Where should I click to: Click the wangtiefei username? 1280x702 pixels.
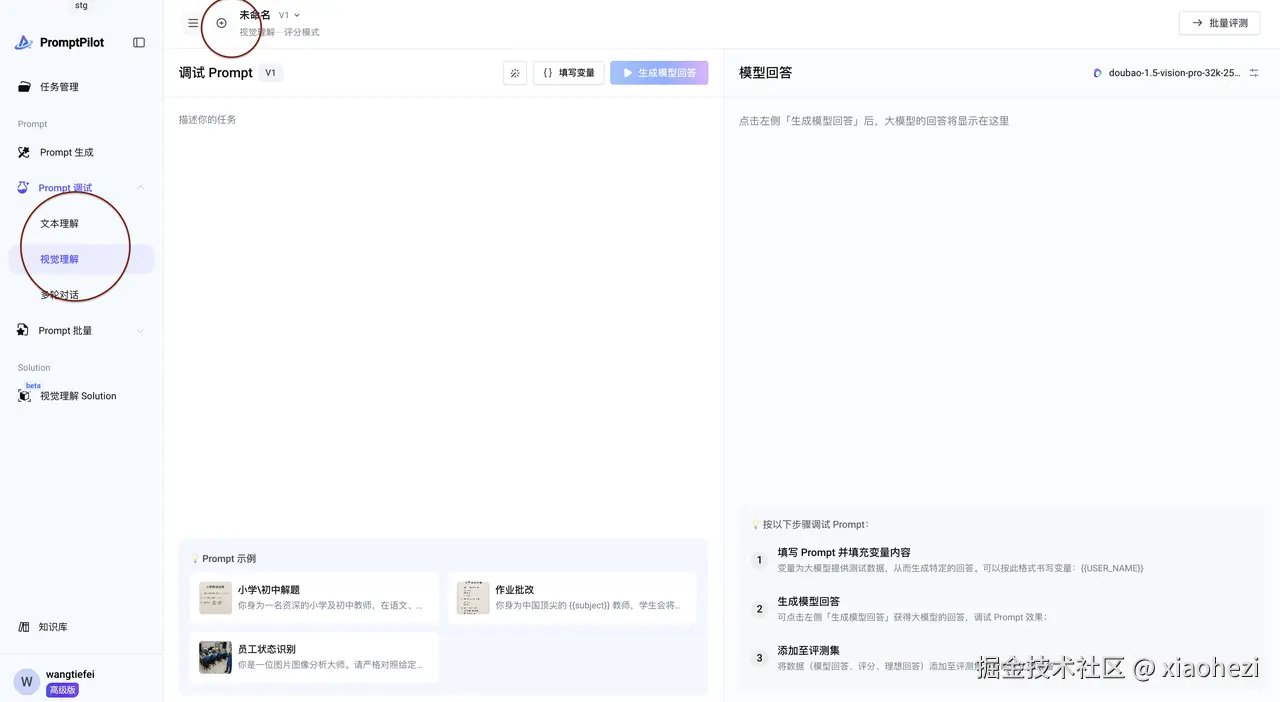pyautogui.click(x=70, y=675)
